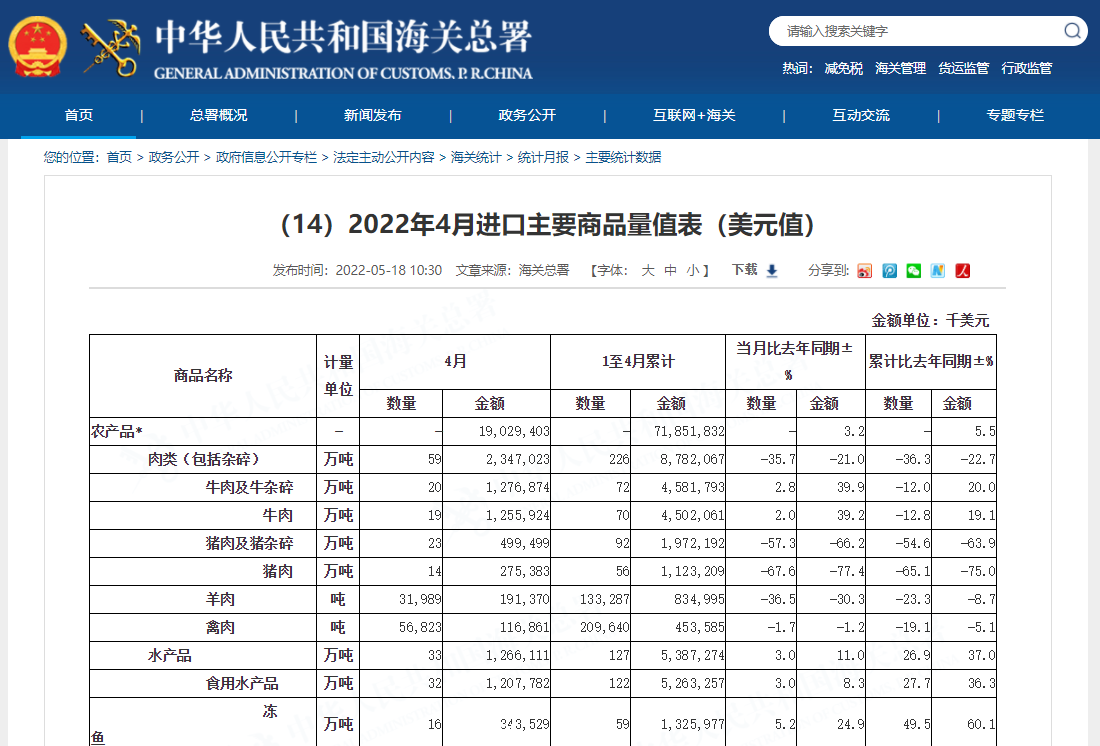Click cell value 1,325,977

click(x=692, y=724)
